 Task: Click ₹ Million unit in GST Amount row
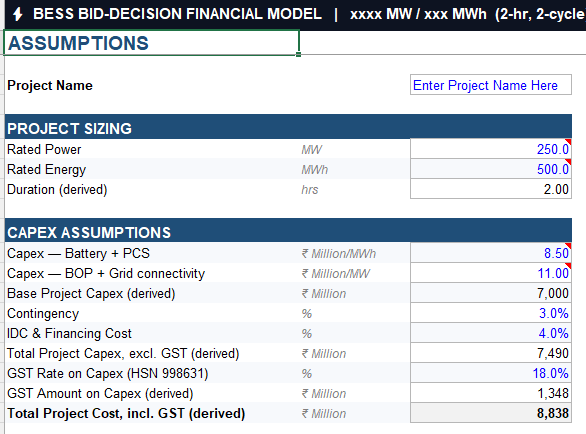tap(324, 394)
